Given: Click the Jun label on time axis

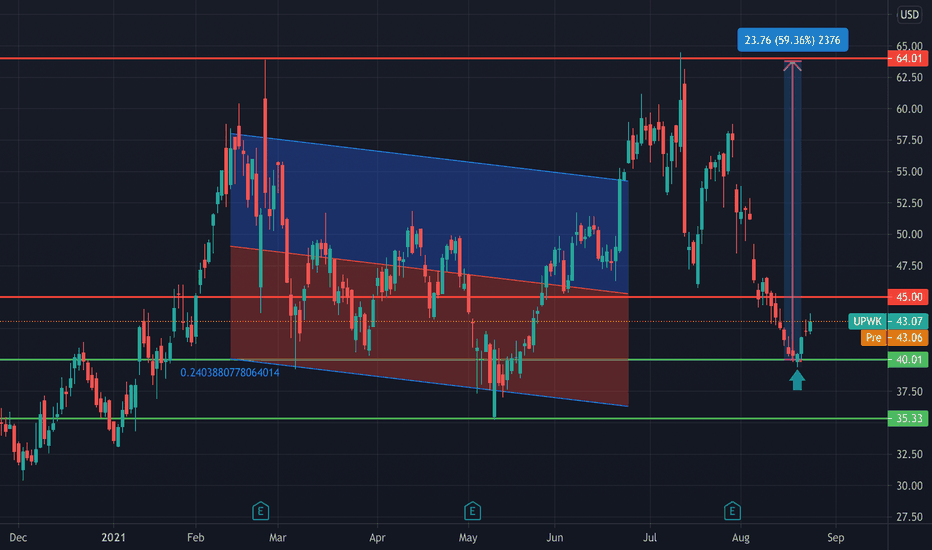Looking at the screenshot, I should [554, 538].
